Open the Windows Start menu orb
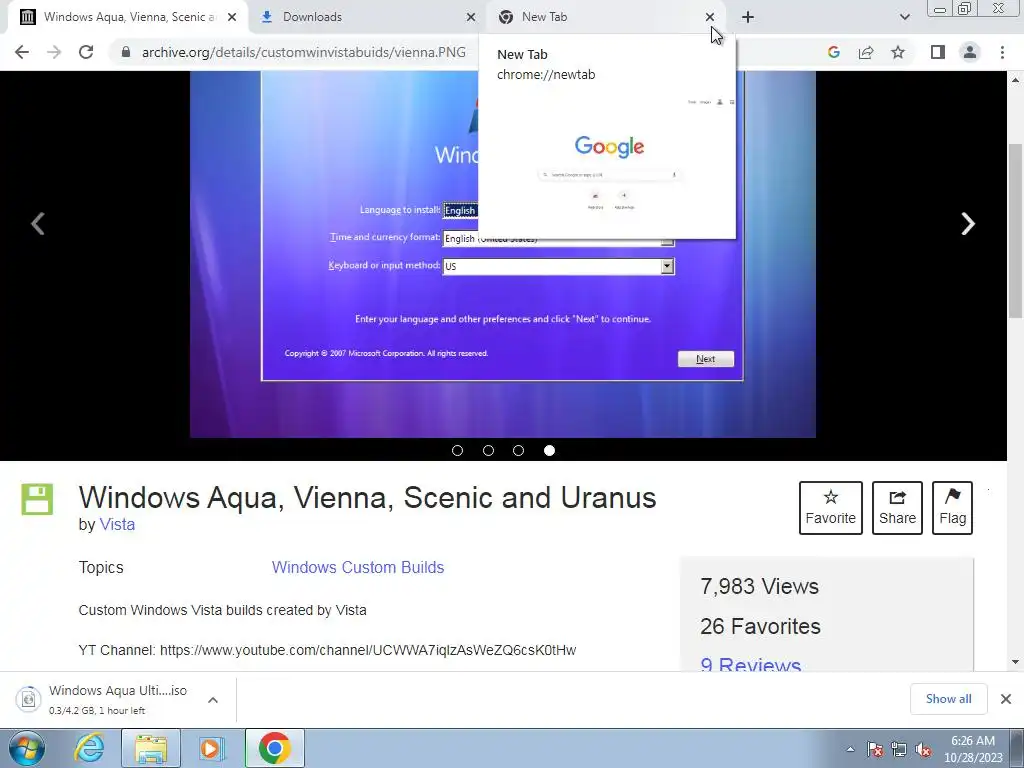Screen dimensions: 1024x768 (x=27, y=748)
